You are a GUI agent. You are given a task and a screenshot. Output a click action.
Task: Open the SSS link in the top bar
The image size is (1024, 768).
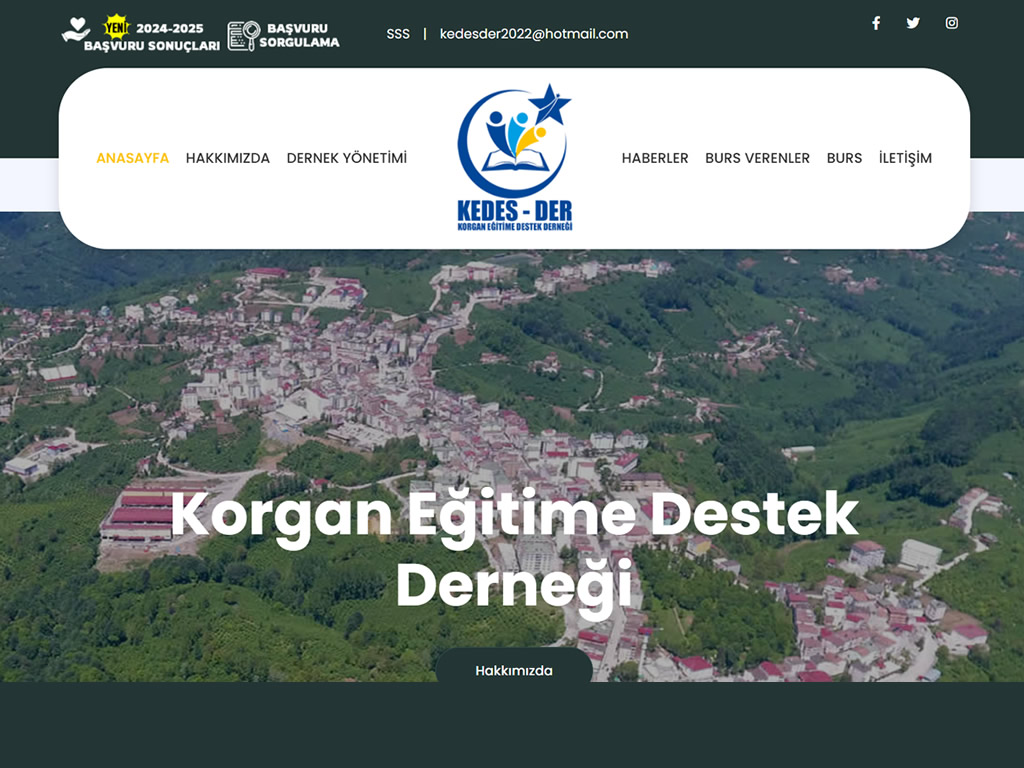tap(398, 34)
